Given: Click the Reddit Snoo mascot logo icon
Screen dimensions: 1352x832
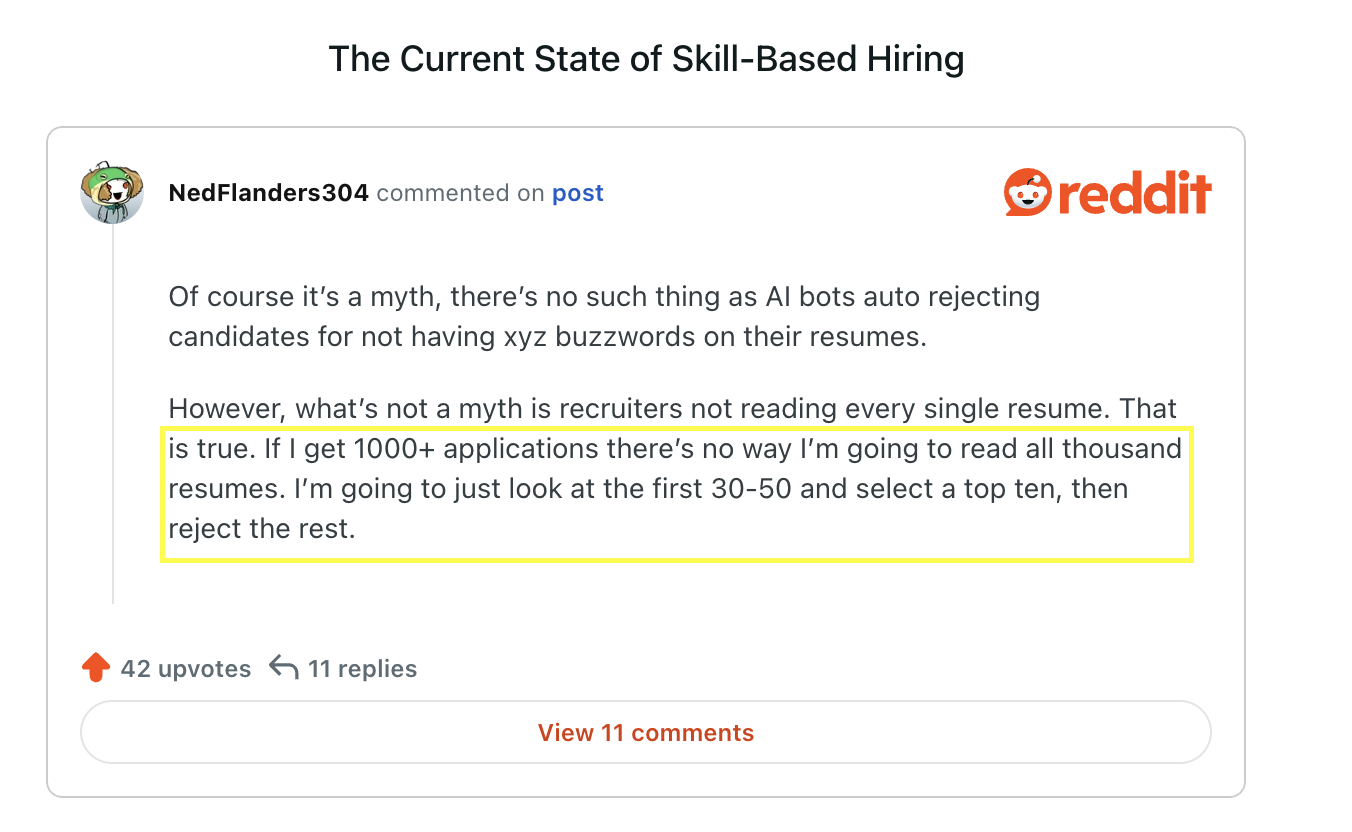Looking at the screenshot, I should tap(1027, 193).
